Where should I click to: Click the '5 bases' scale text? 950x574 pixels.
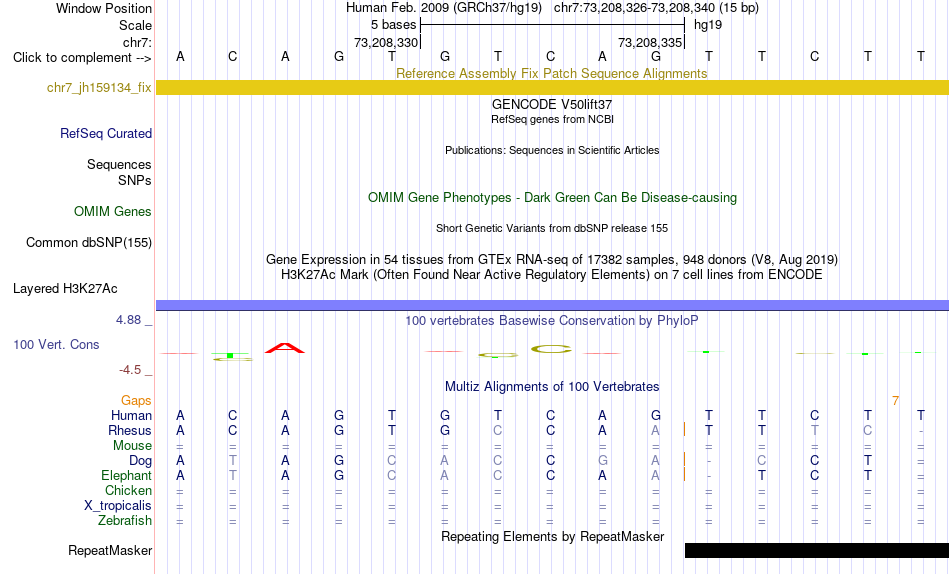tap(393, 25)
